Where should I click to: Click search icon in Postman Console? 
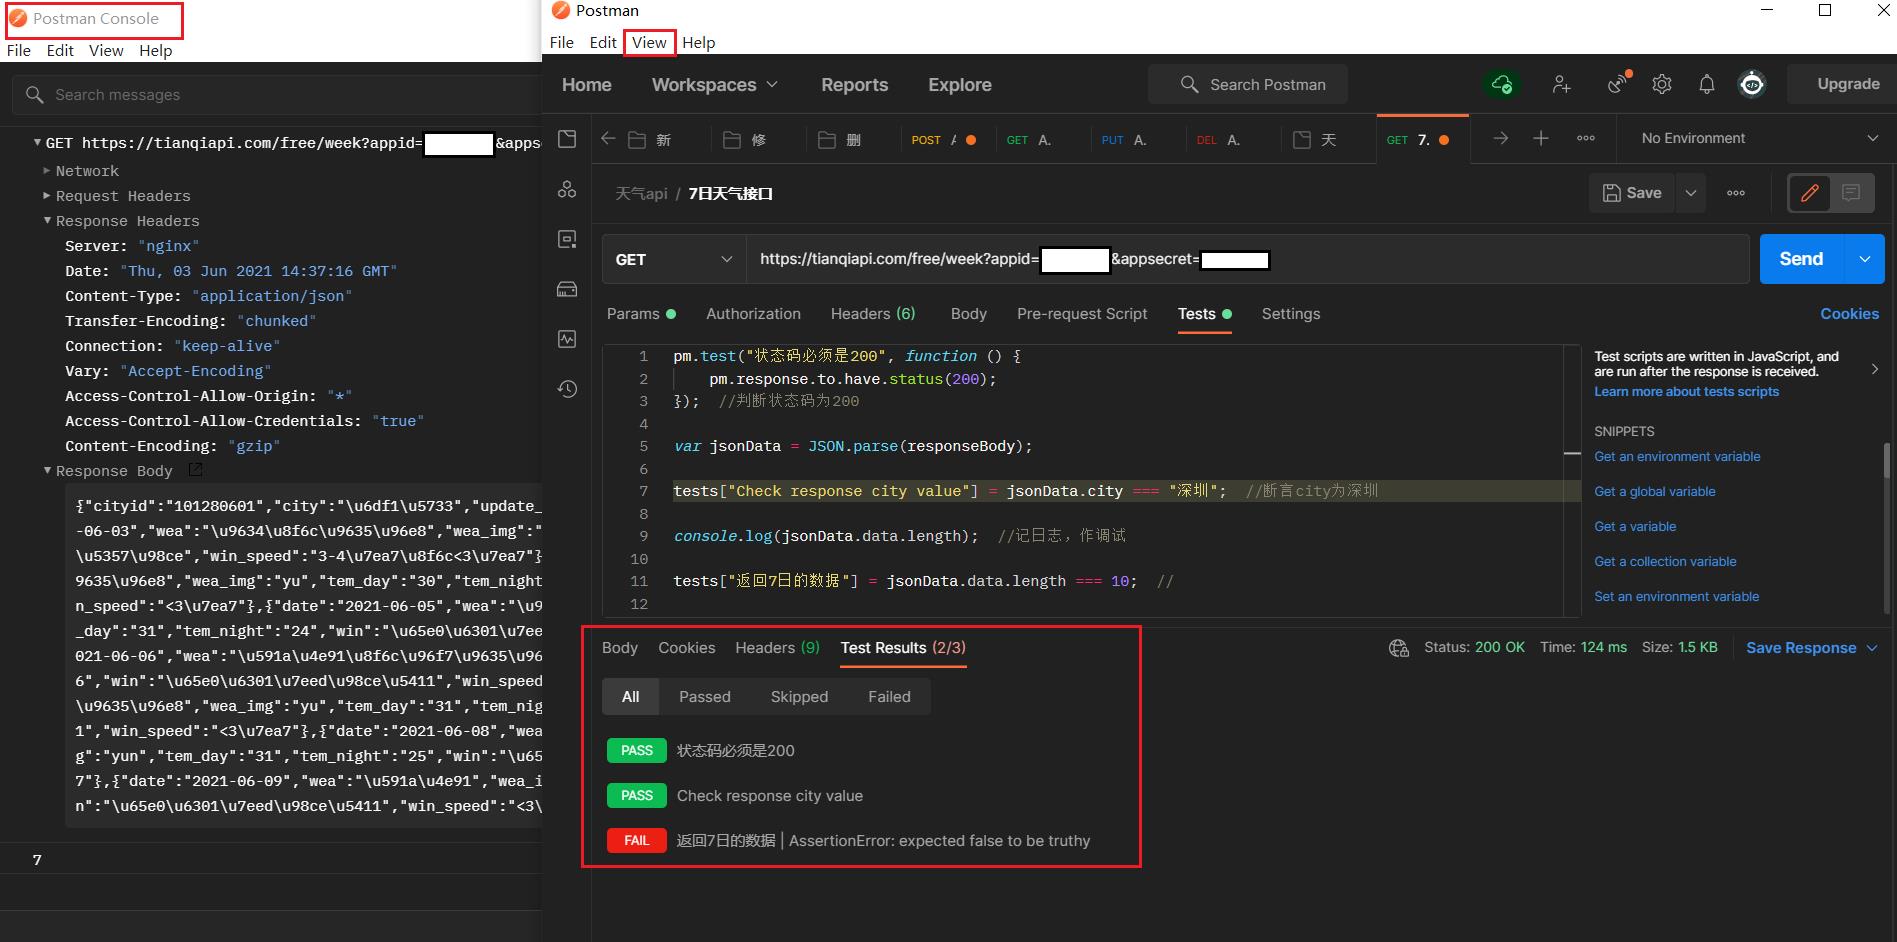(35, 95)
